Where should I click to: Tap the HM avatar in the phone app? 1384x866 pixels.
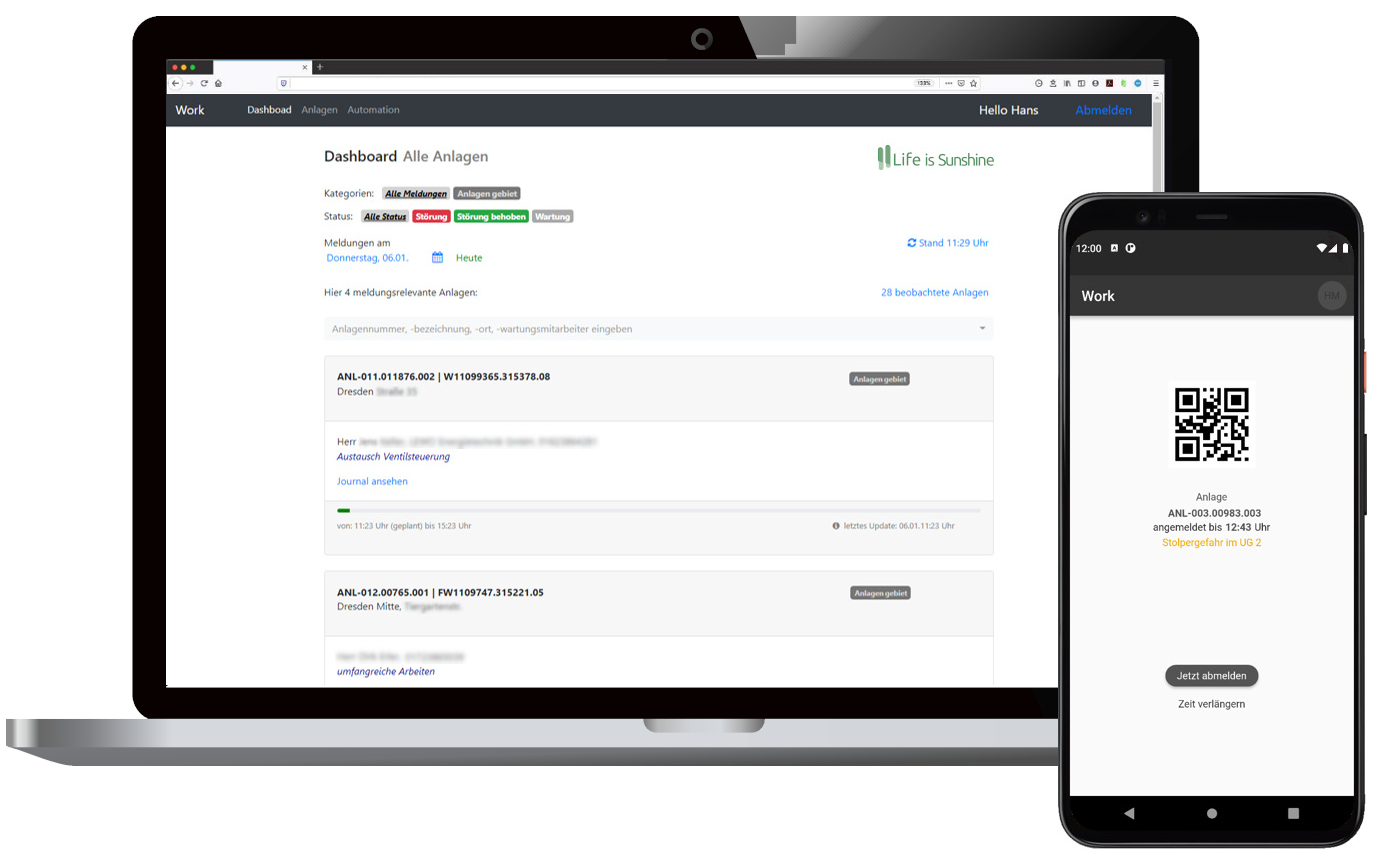tap(1331, 295)
